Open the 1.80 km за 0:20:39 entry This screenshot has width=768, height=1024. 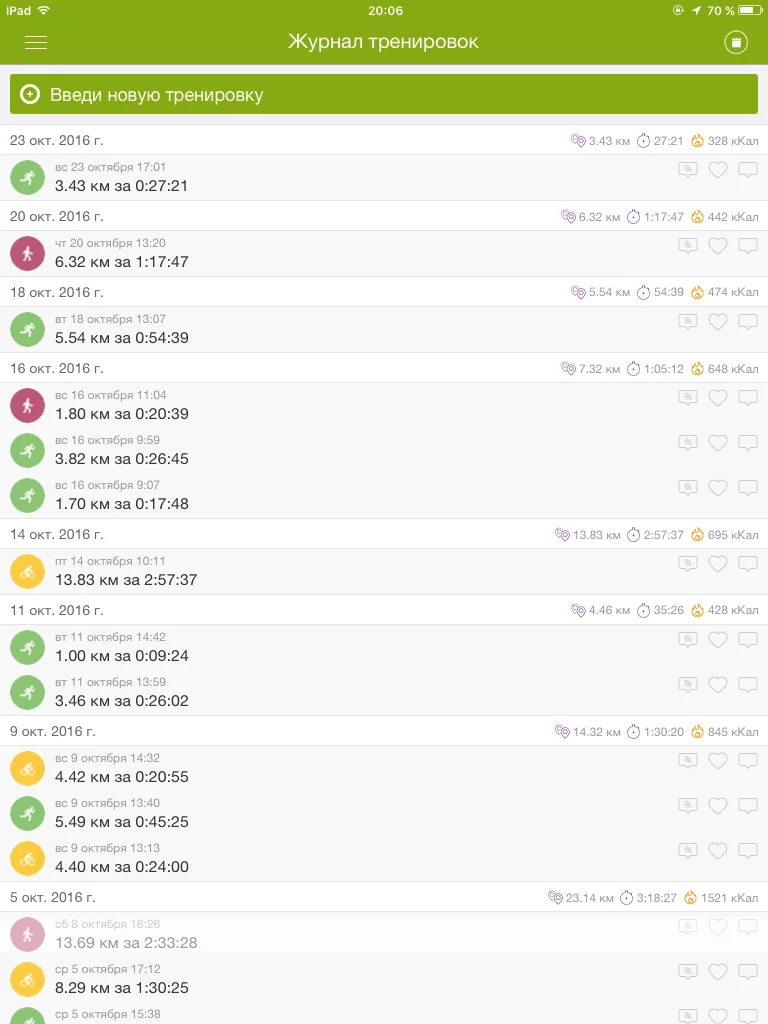pos(122,414)
